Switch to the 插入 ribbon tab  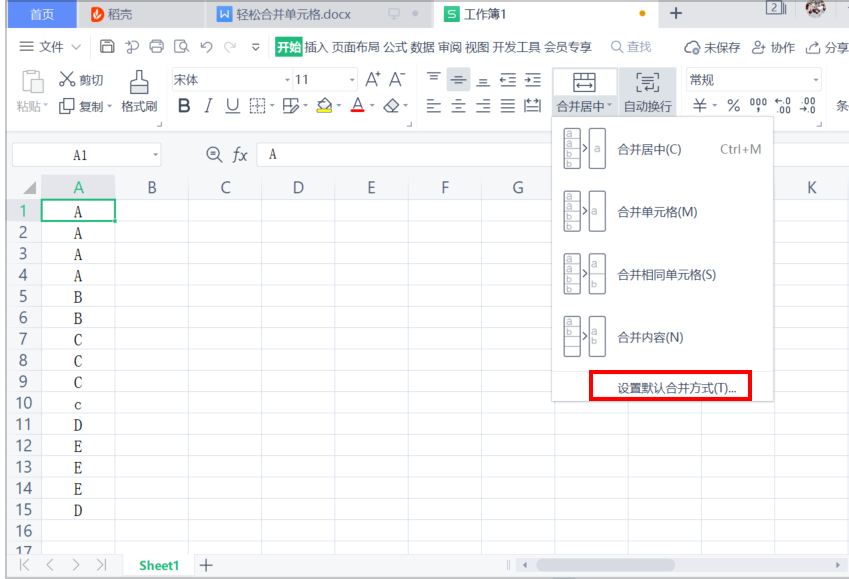316,47
